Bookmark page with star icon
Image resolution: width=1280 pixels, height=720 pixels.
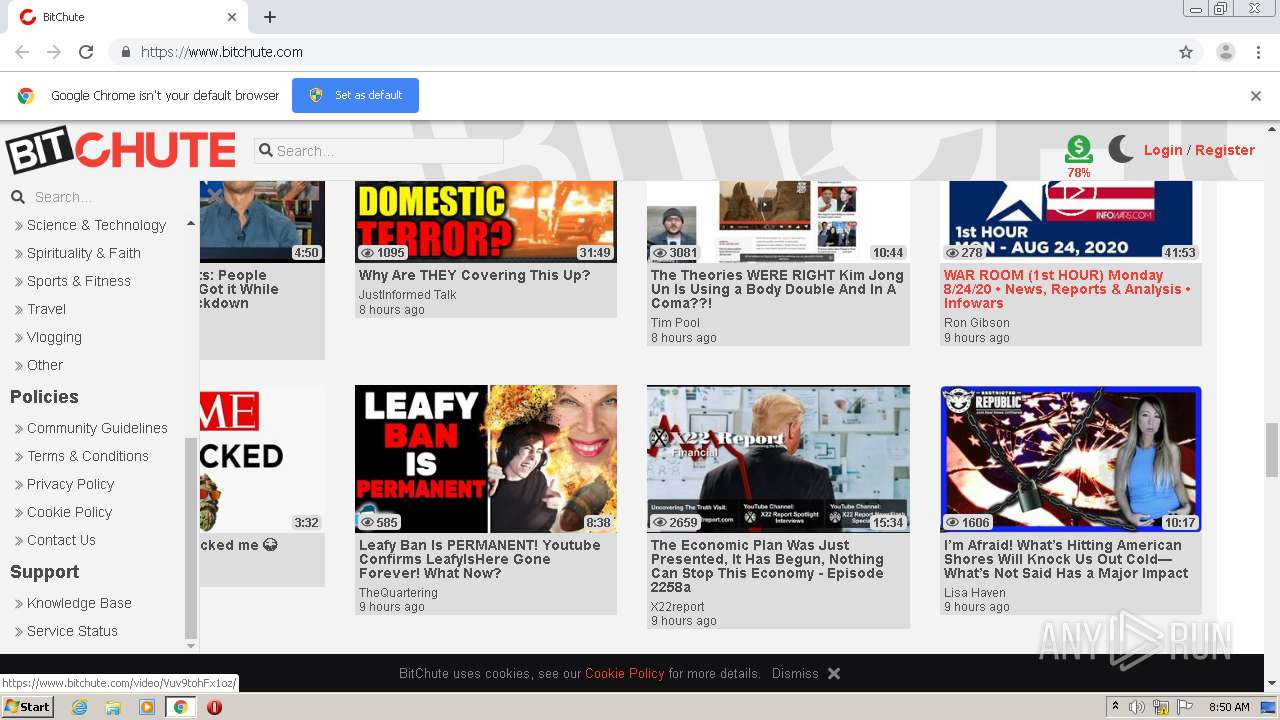coord(1186,52)
